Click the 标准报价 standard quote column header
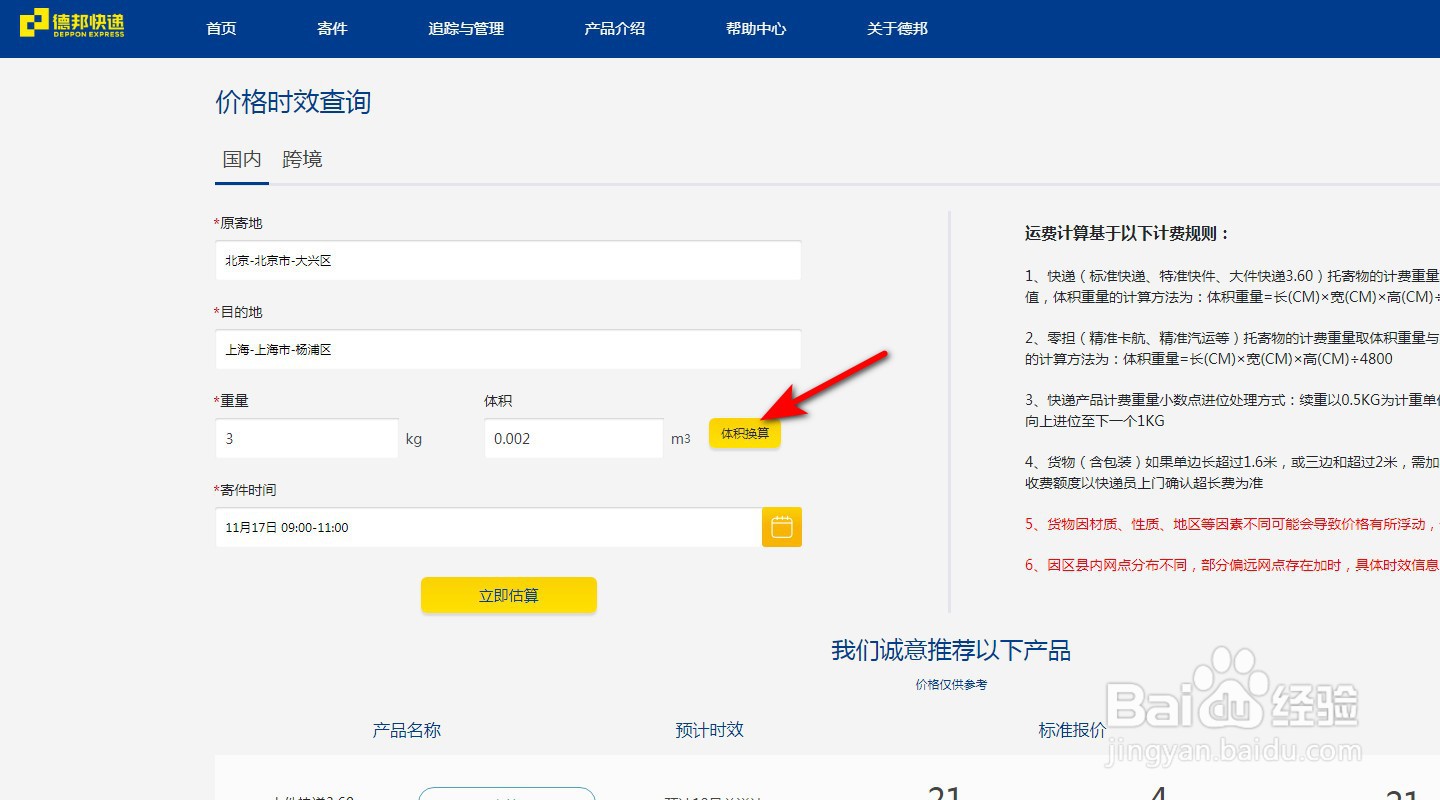1440x800 pixels. [1072, 730]
